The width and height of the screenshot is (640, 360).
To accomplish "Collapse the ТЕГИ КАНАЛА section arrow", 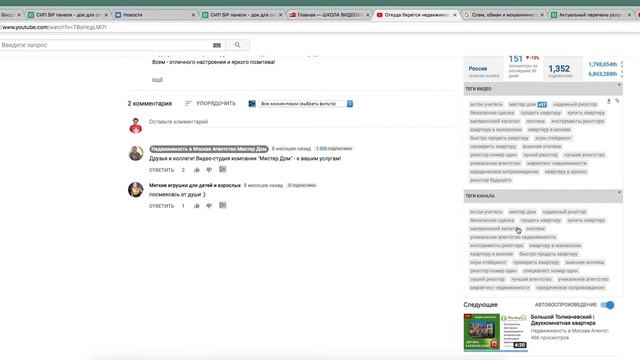I will (x=619, y=193).
